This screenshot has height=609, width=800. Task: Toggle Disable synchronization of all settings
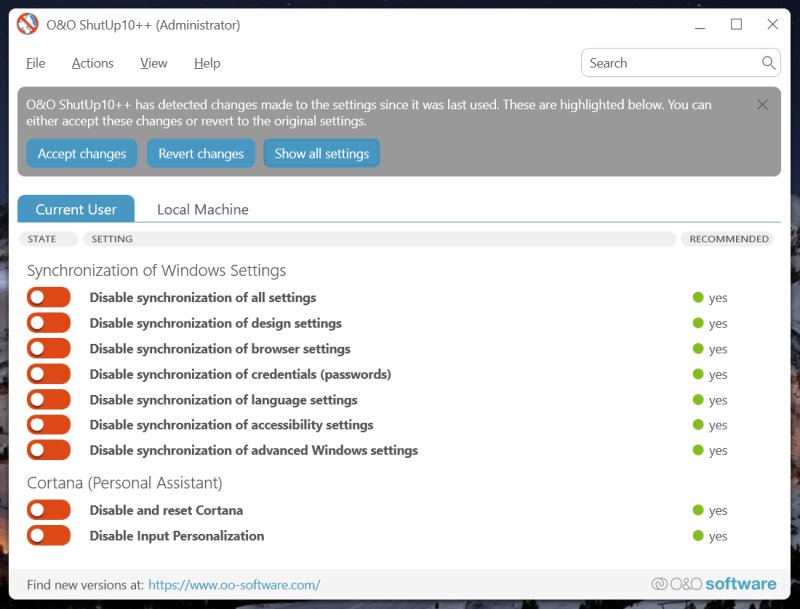[49, 297]
